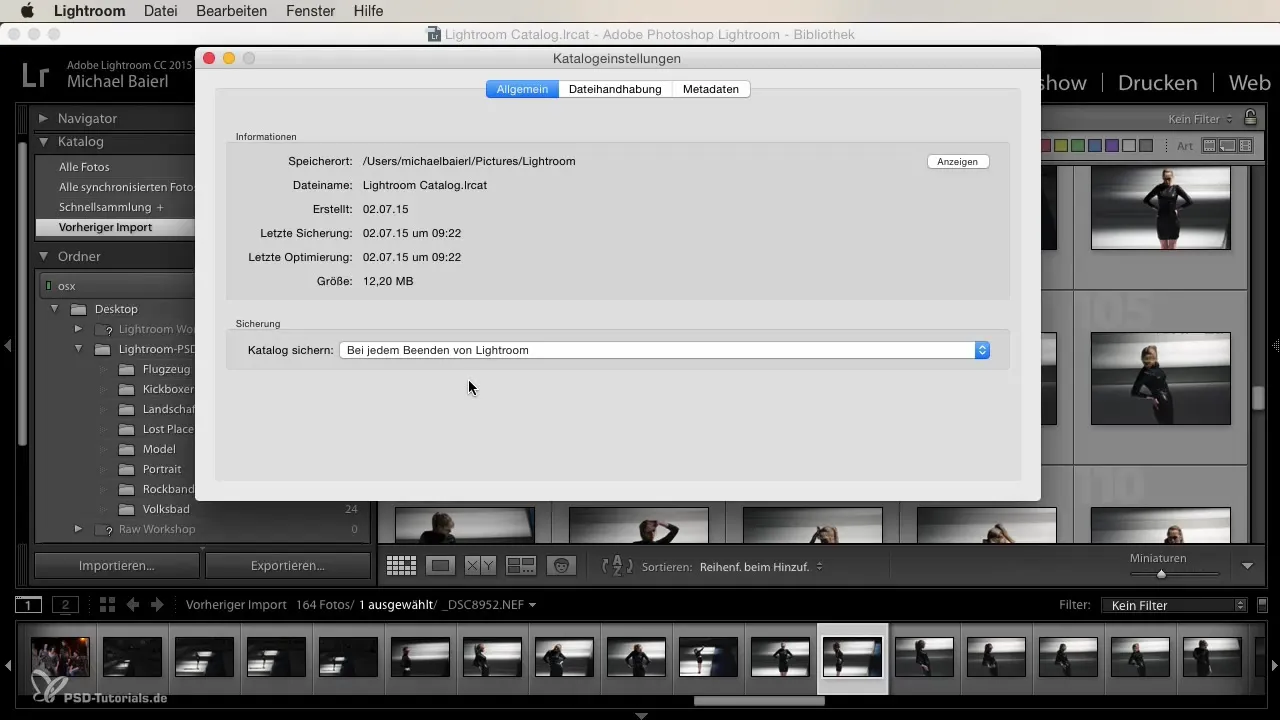Viewport: 1280px width, 720px height.
Task: Click the Importieren button
Action: tap(117, 565)
